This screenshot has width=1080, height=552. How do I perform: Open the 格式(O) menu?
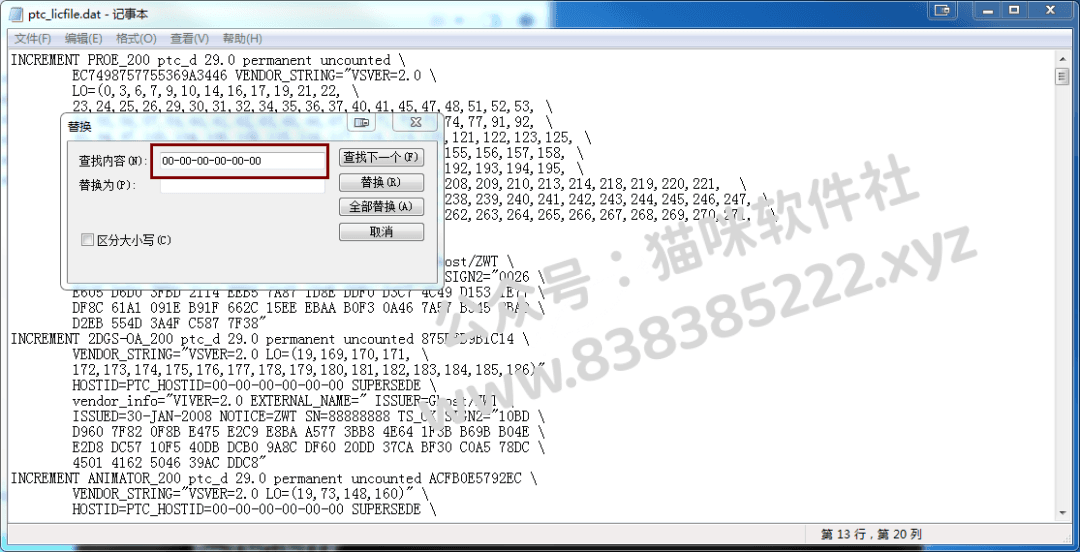click(136, 39)
